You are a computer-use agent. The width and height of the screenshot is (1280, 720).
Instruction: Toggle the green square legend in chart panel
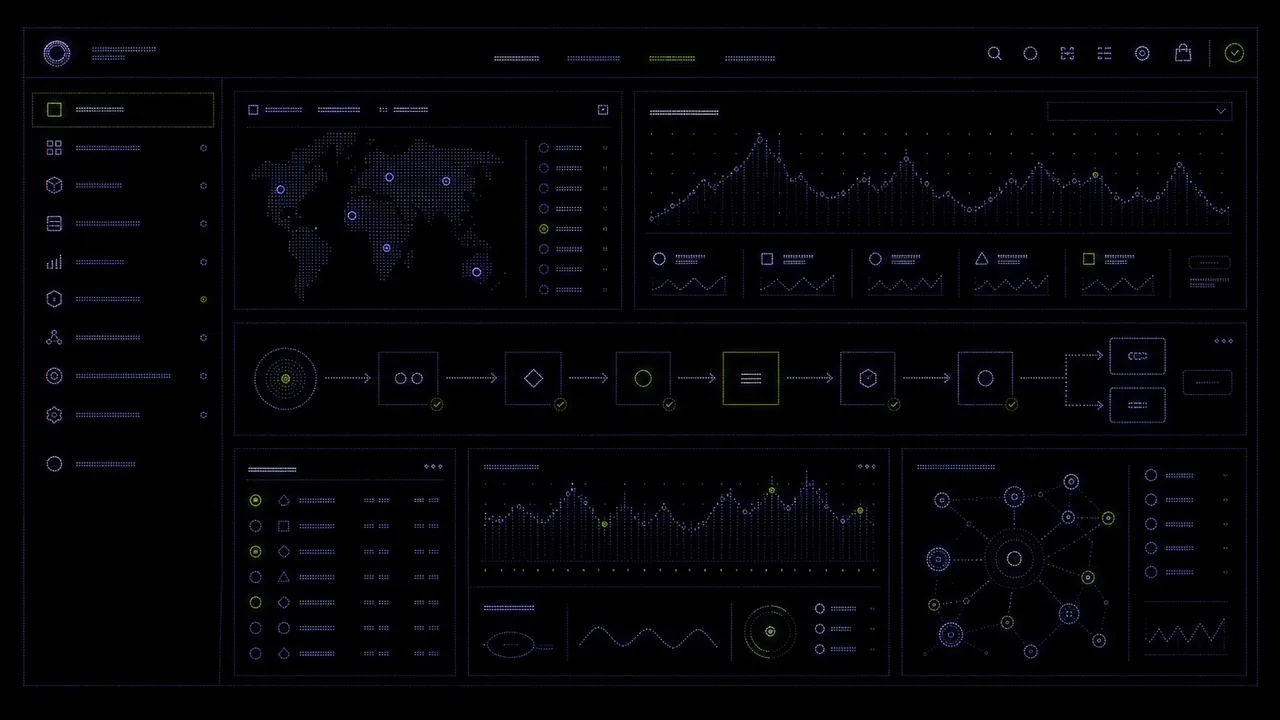pyautogui.click(x=1088, y=258)
